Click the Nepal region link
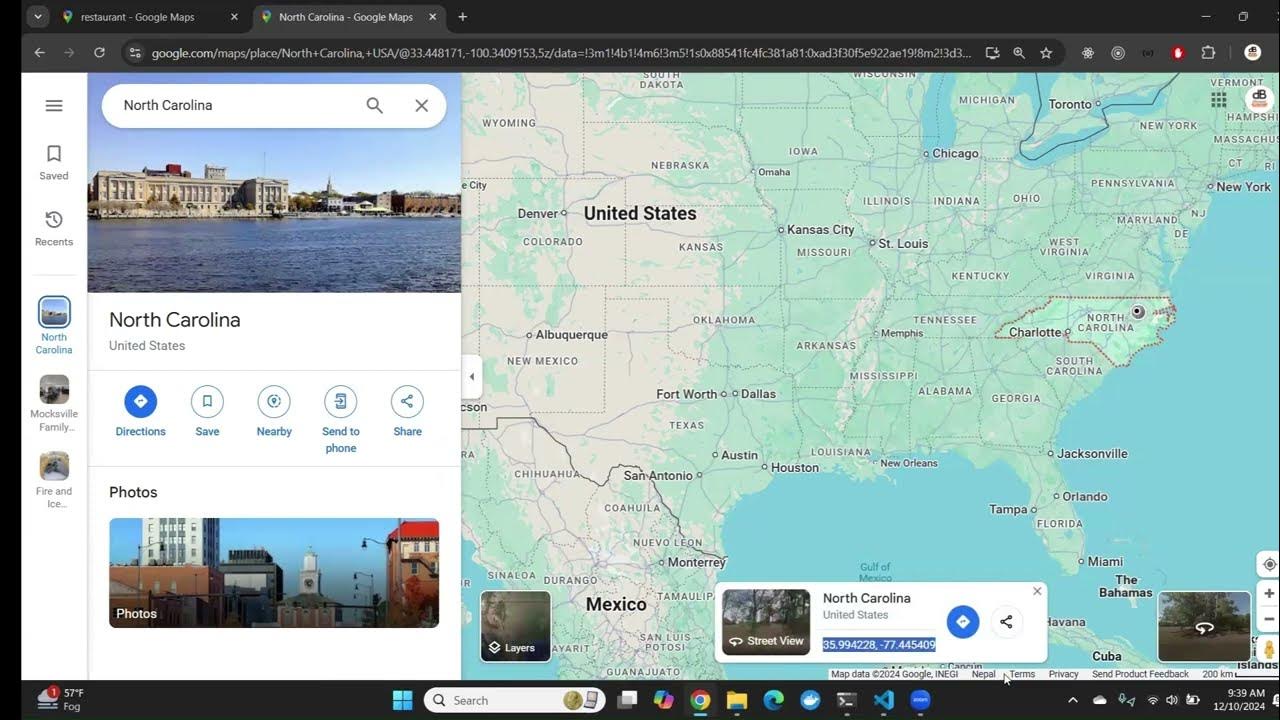Image resolution: width=1280 pixels, height=720 pixels. coord(983,674)
